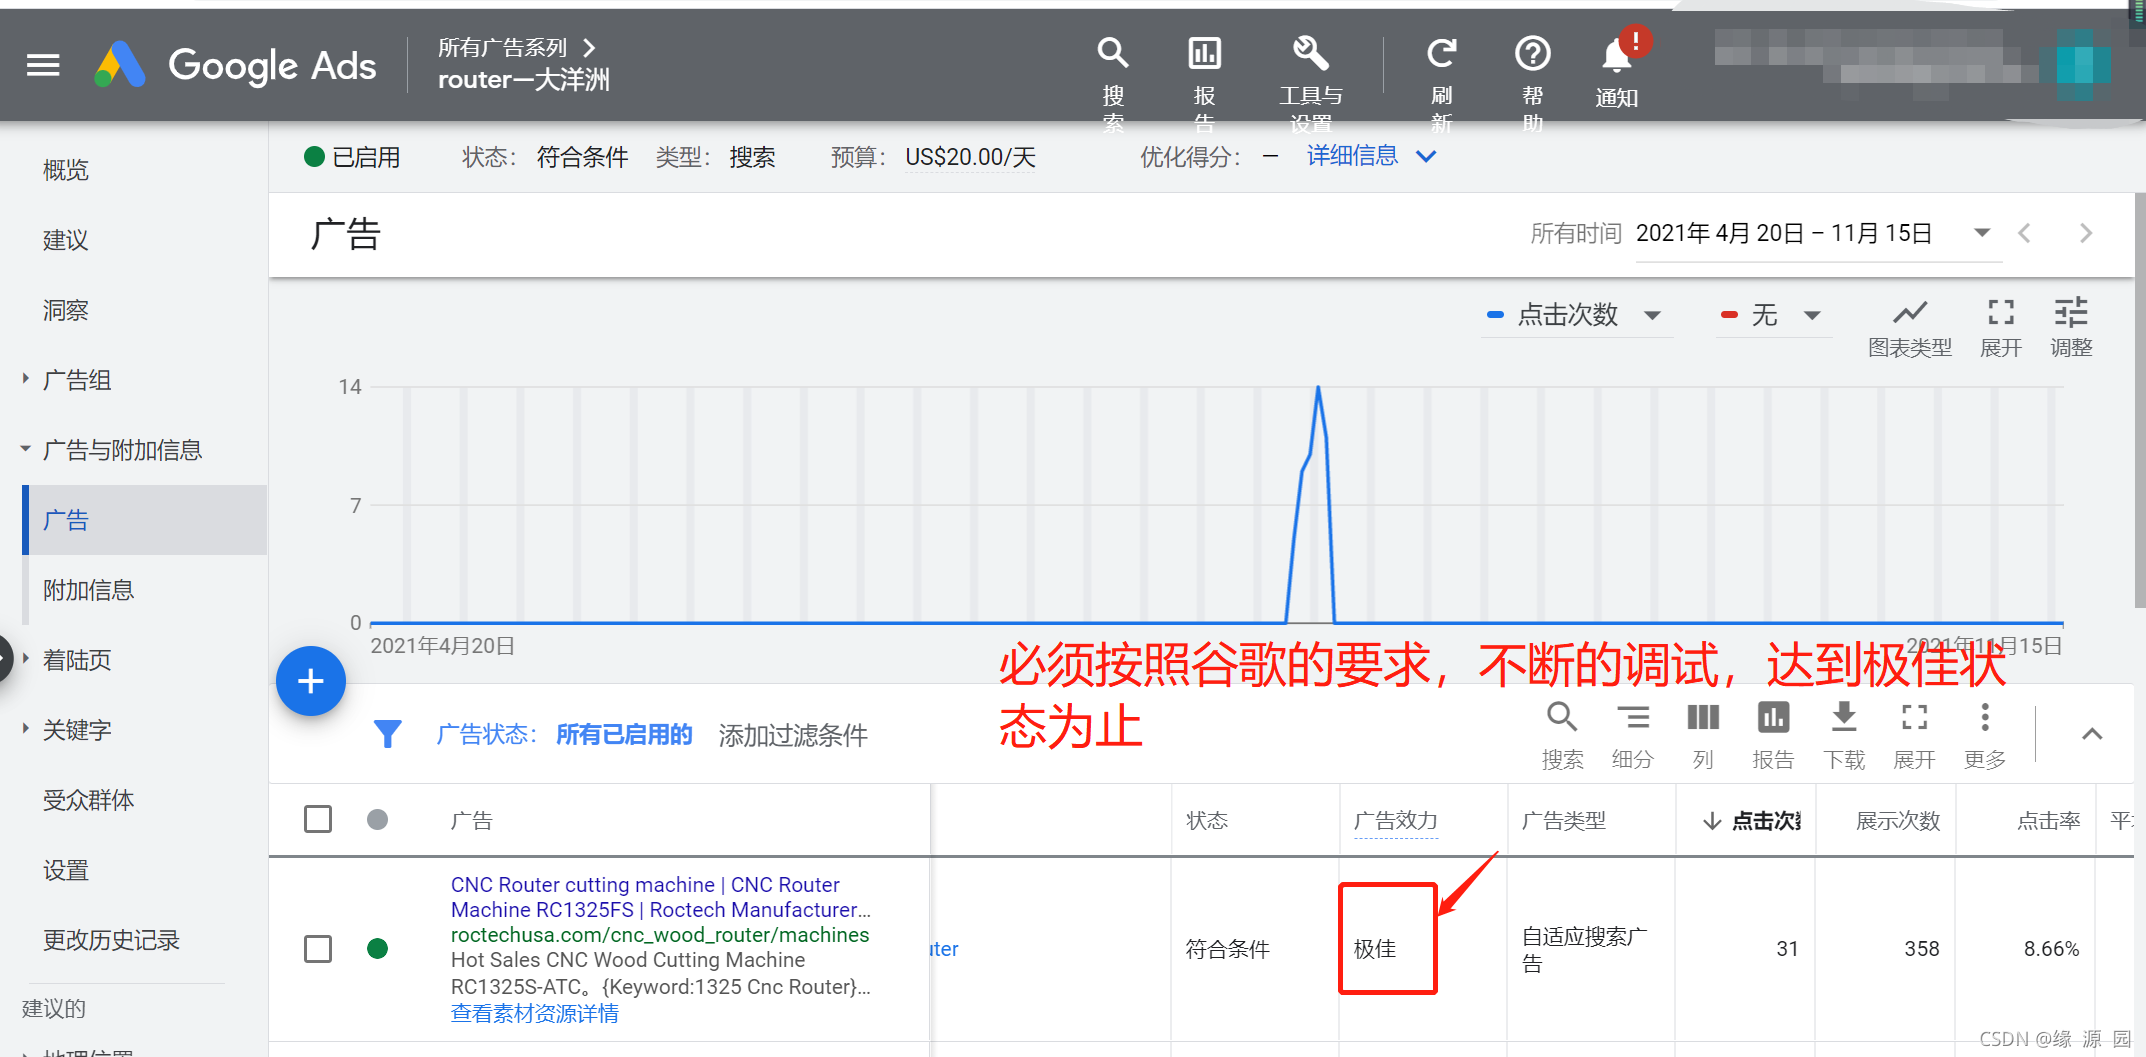Click Add filter (添加过滤条件)
The width and height of the screenshot is (2146, 1057).
pos(793,735)
